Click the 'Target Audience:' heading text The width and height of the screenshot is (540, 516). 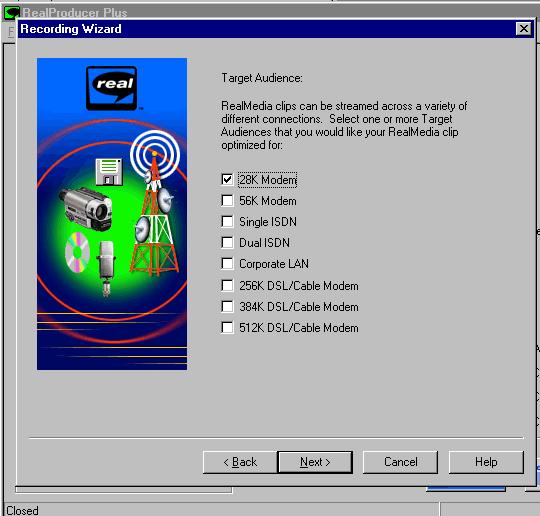(x=262, y=78)
